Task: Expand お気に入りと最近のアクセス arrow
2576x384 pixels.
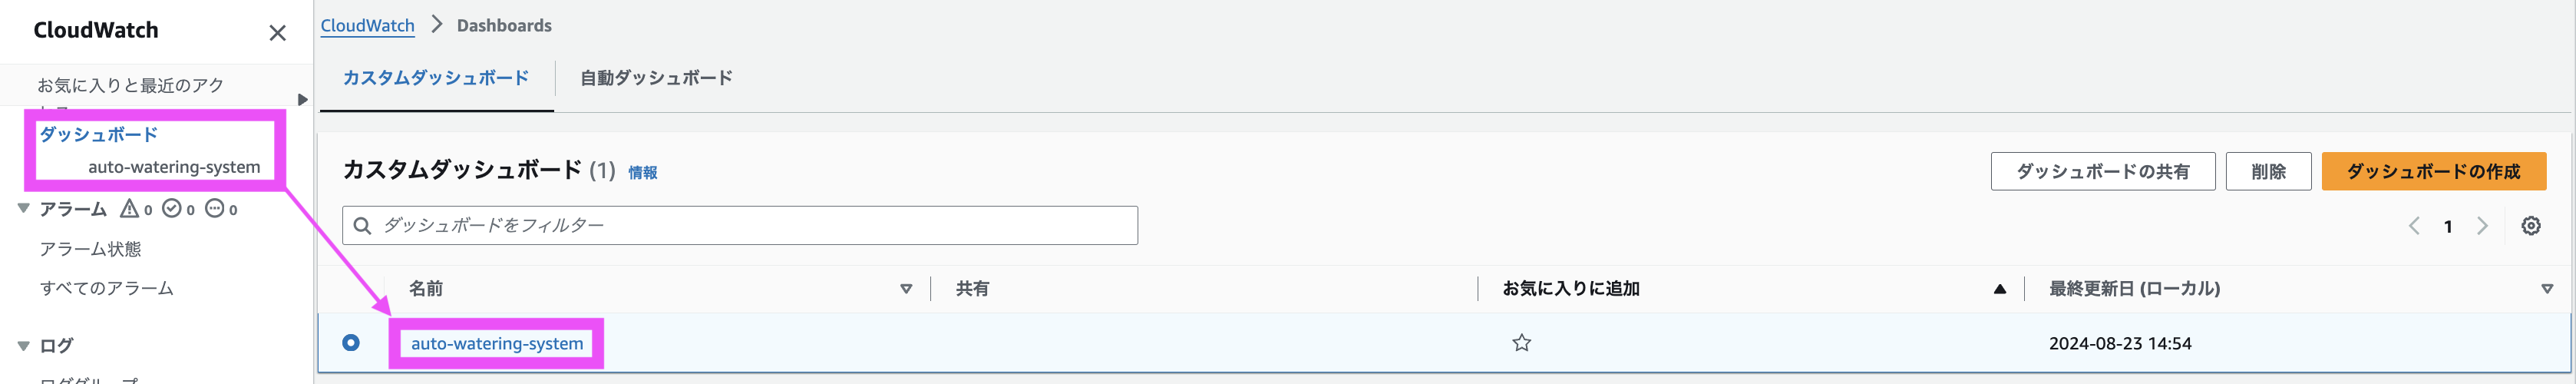Action: (x=302, y=99)
